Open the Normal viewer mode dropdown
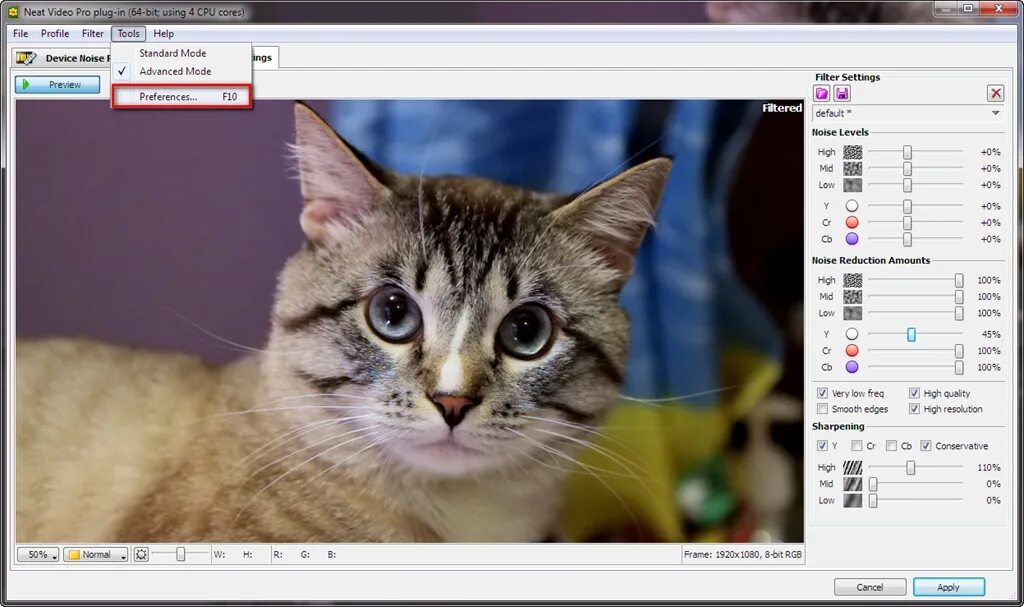Image resolution: width=1024 pixels, height=607 pixels. [96, 555]
